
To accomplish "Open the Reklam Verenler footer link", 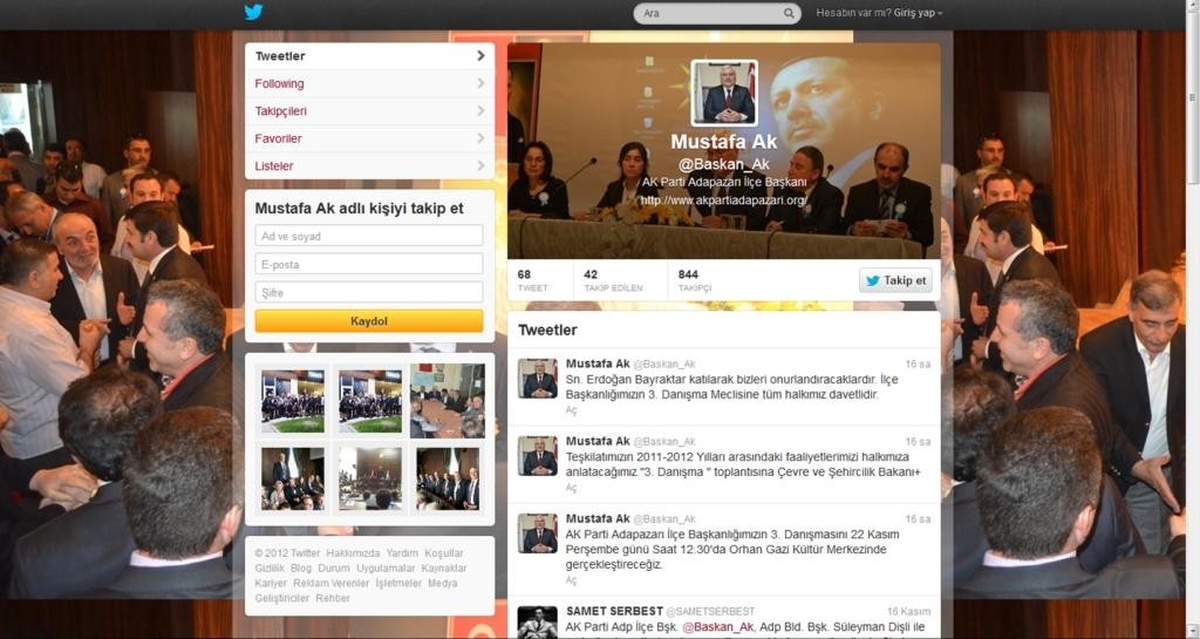I will (331, 583).
